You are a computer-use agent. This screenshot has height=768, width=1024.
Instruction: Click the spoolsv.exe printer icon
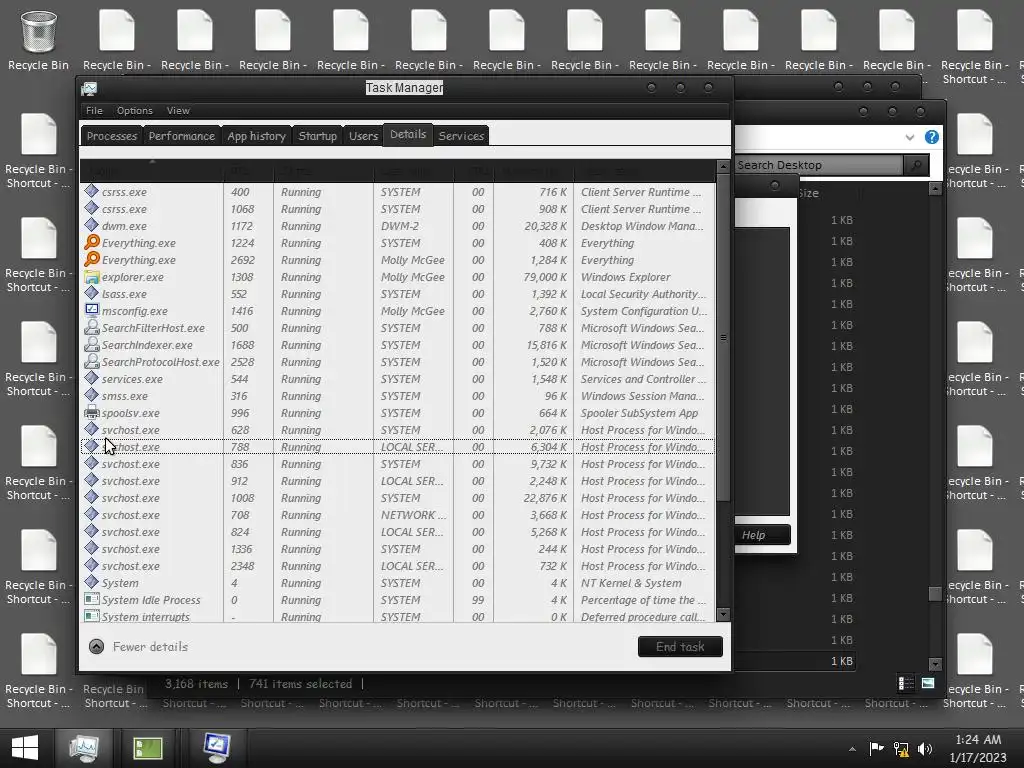click(x=92, y=412)
